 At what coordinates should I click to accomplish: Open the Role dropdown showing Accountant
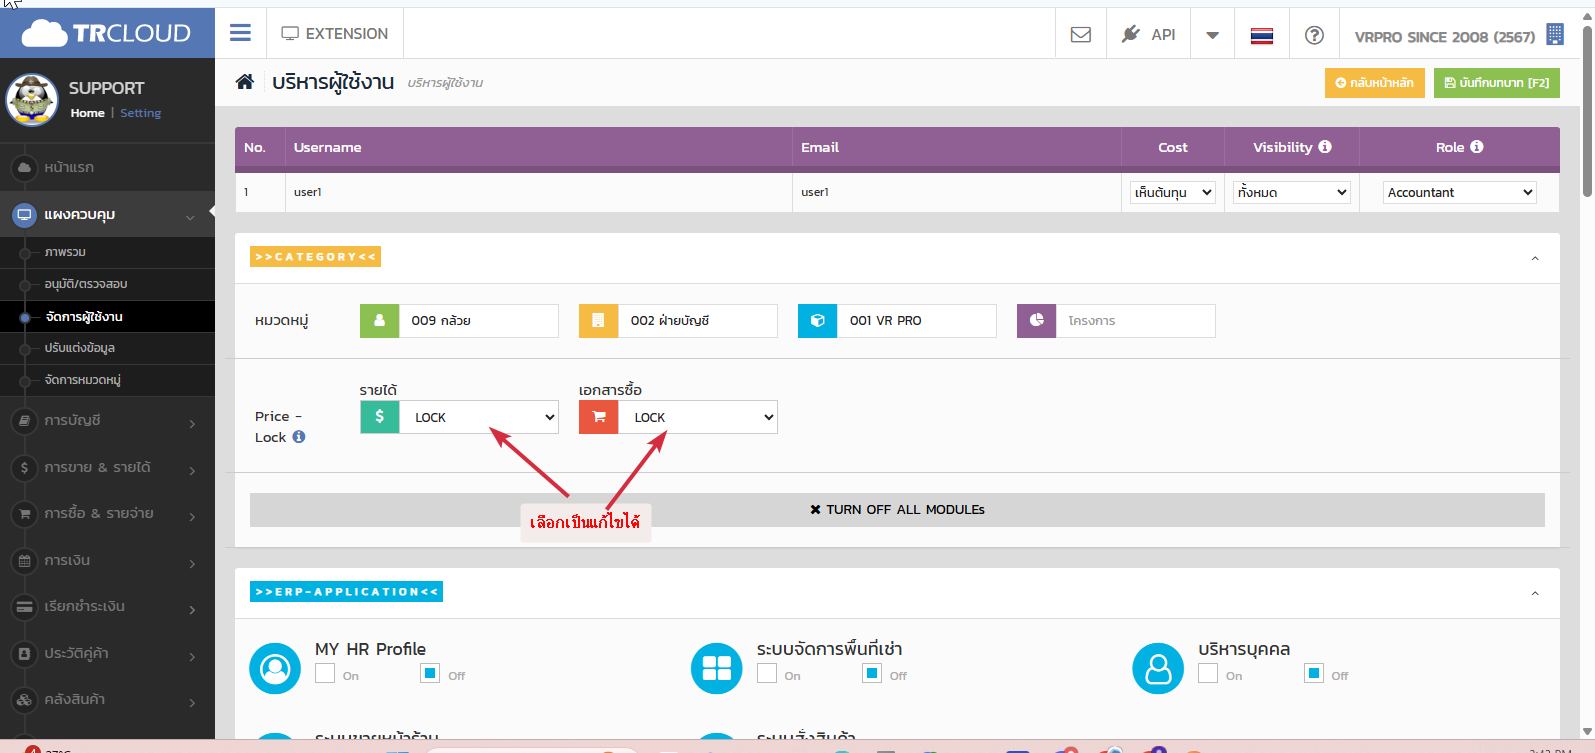click(1459, 192)
